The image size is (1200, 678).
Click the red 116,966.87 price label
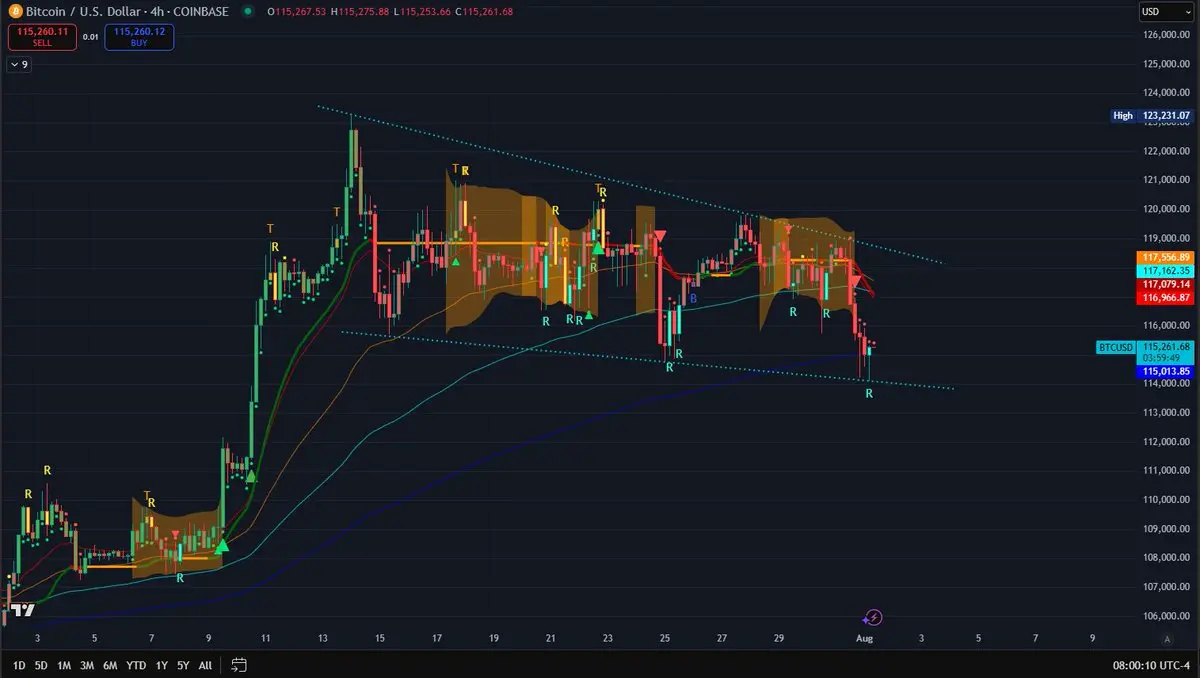(1165, 297)
